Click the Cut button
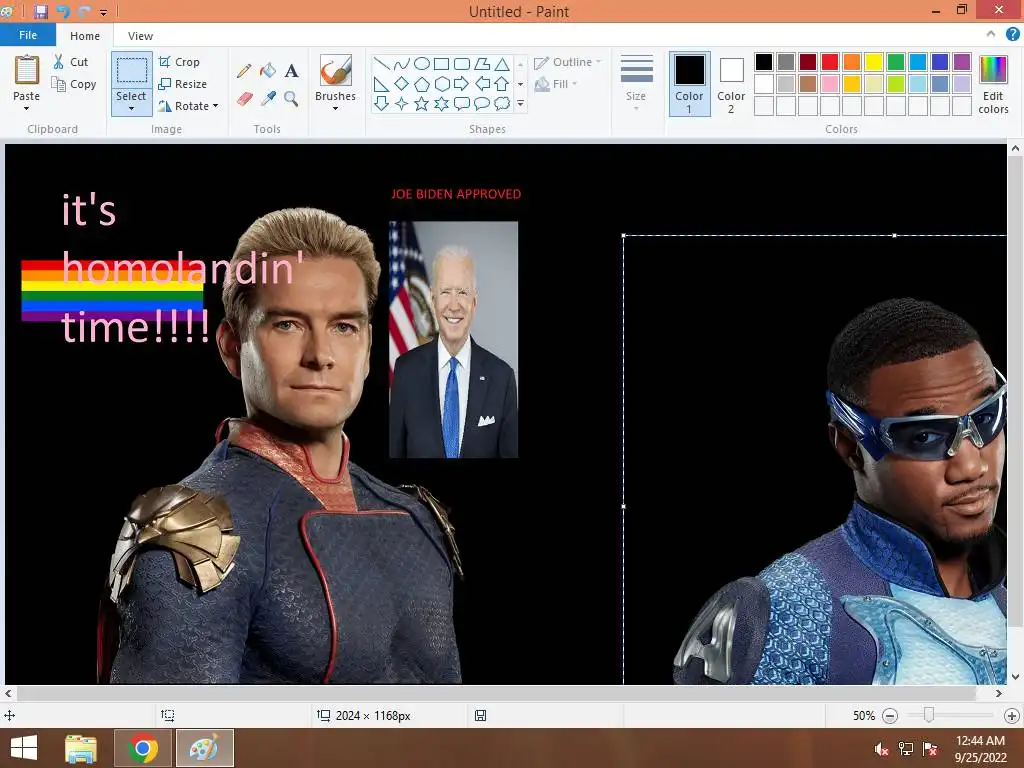 71,62
